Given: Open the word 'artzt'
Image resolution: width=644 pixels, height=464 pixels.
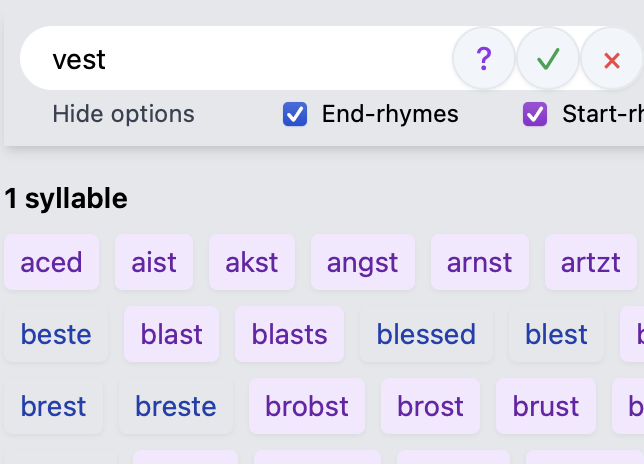Looking at the screenshot, I should [x=591, y=262].
